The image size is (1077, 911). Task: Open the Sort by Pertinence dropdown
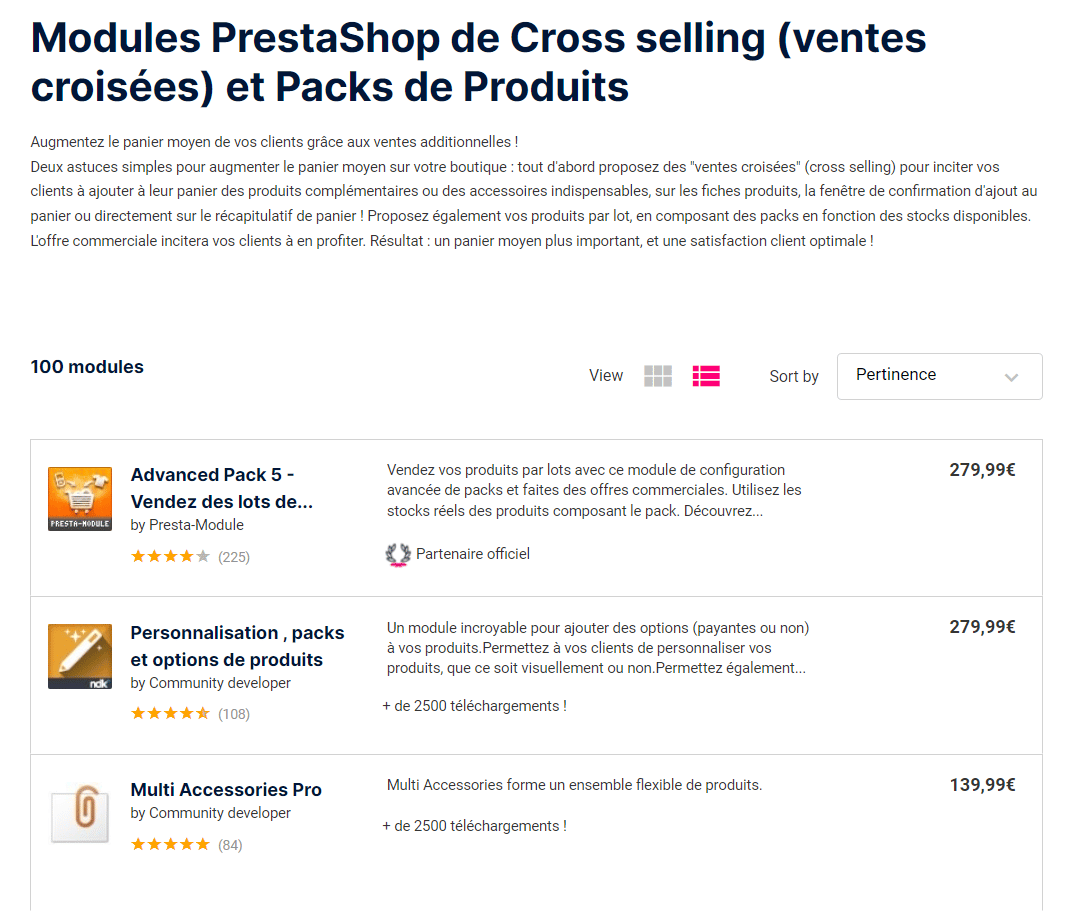(x=939, y=376)
